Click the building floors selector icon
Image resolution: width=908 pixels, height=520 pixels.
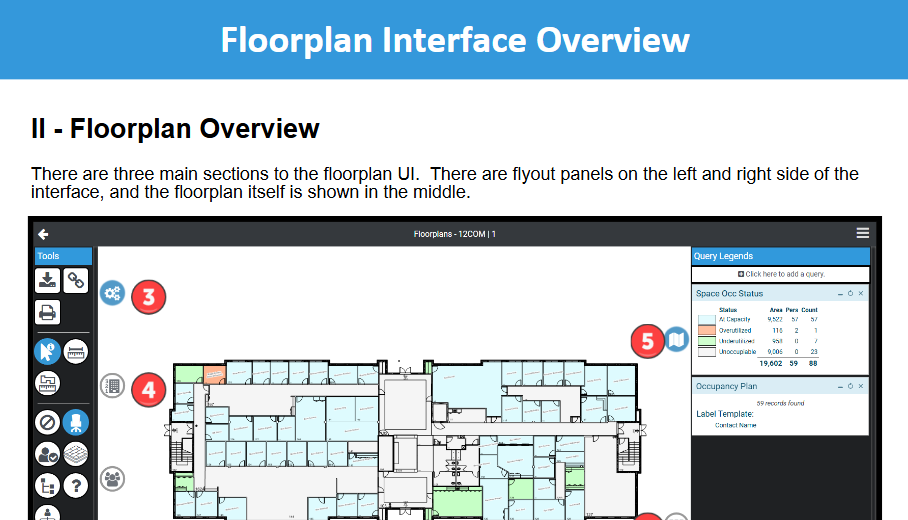(112, 385)
